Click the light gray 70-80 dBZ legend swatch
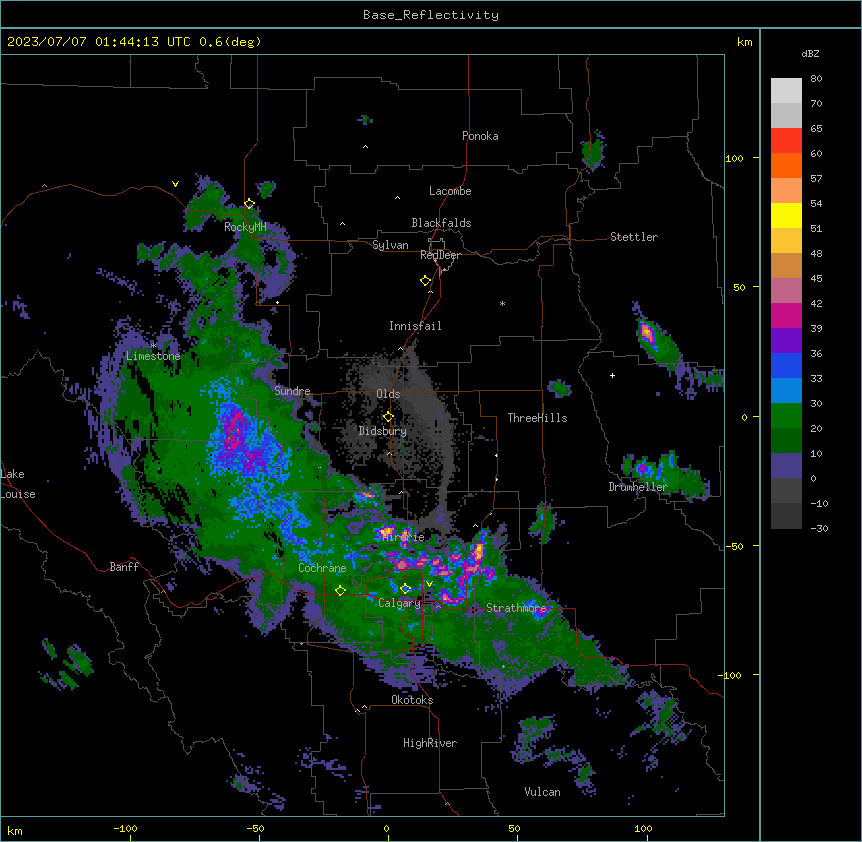 pos(786,91)
